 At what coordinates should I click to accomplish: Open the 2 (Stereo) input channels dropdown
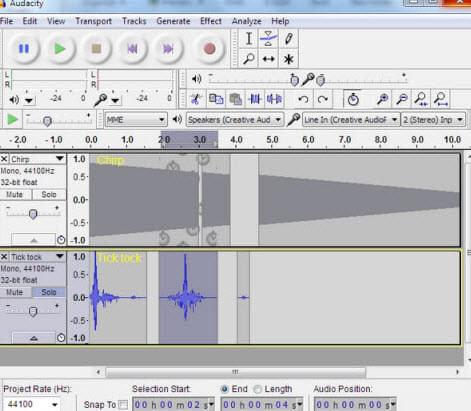pyautogui.click(x=433, y=120)
